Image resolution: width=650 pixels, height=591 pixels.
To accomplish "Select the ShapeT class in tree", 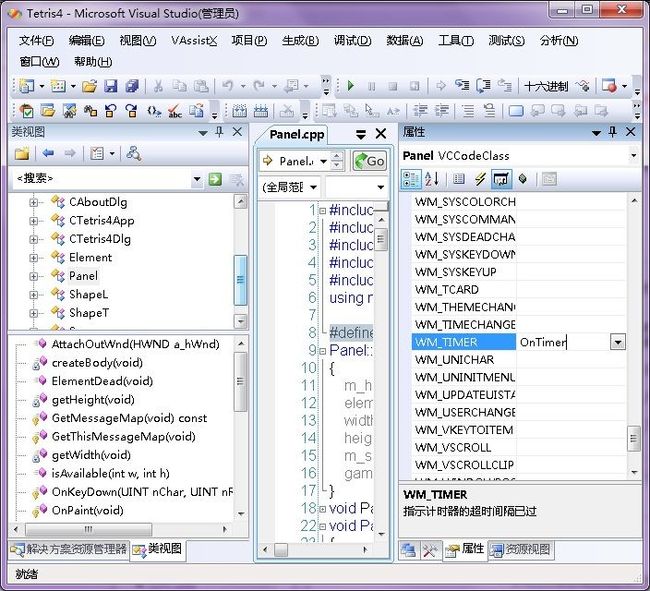I will coord(89,313).
